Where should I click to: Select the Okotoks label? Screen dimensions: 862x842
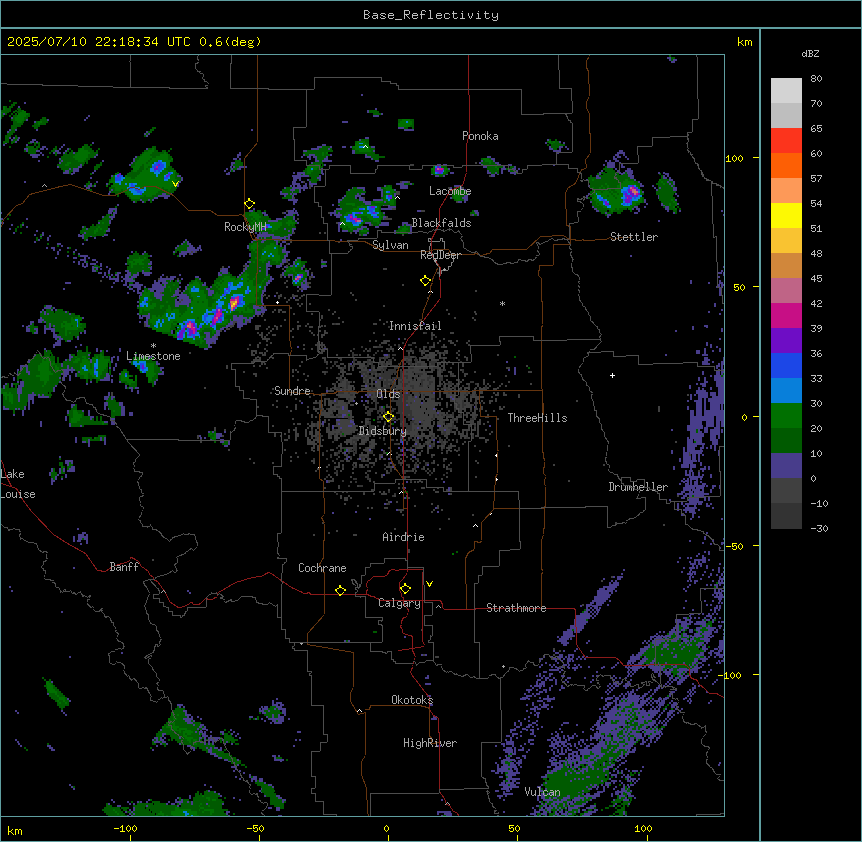coord(412,700)
